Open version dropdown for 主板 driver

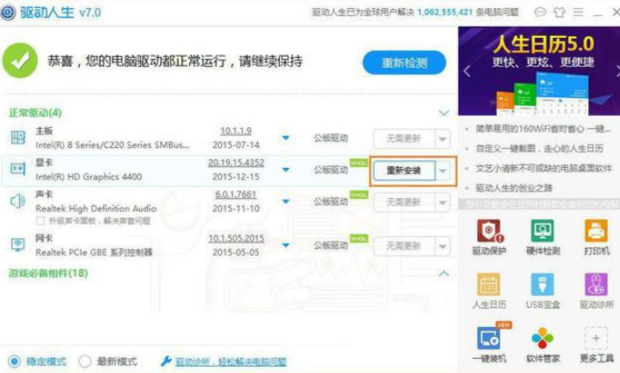[285, 138]
